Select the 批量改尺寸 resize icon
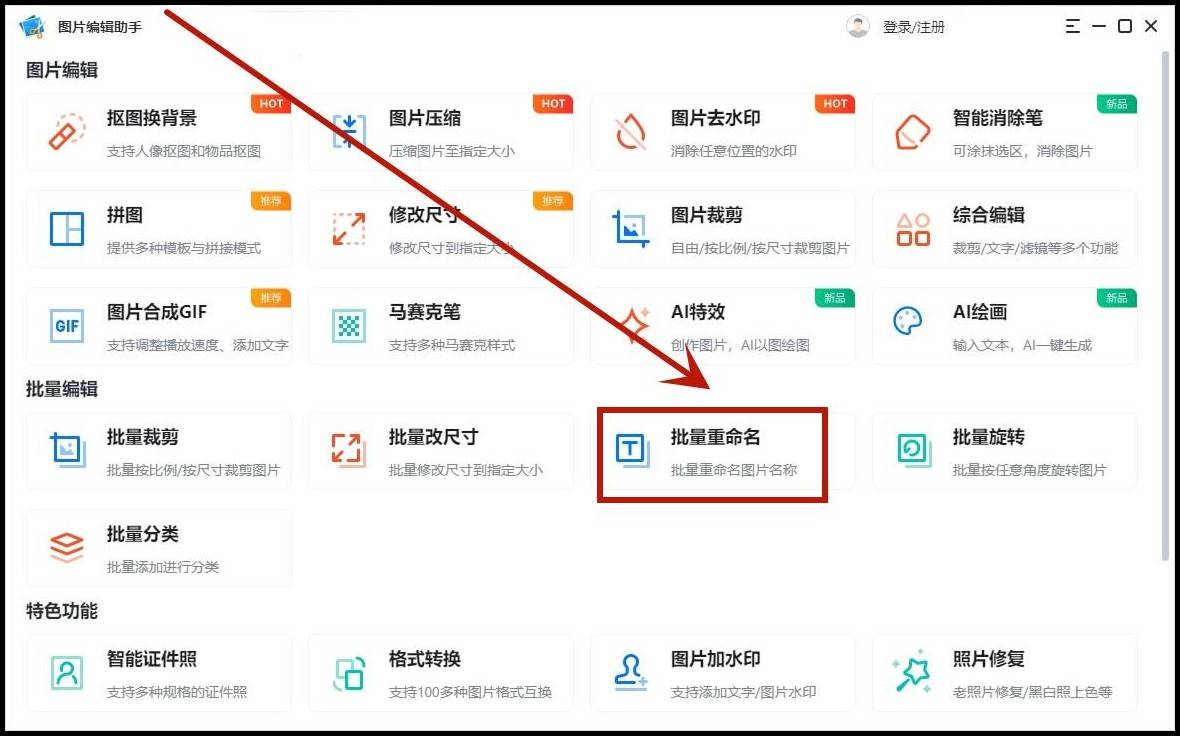Image resolution: width=1180 pixels, height=736 pixels. coord(348,450)
